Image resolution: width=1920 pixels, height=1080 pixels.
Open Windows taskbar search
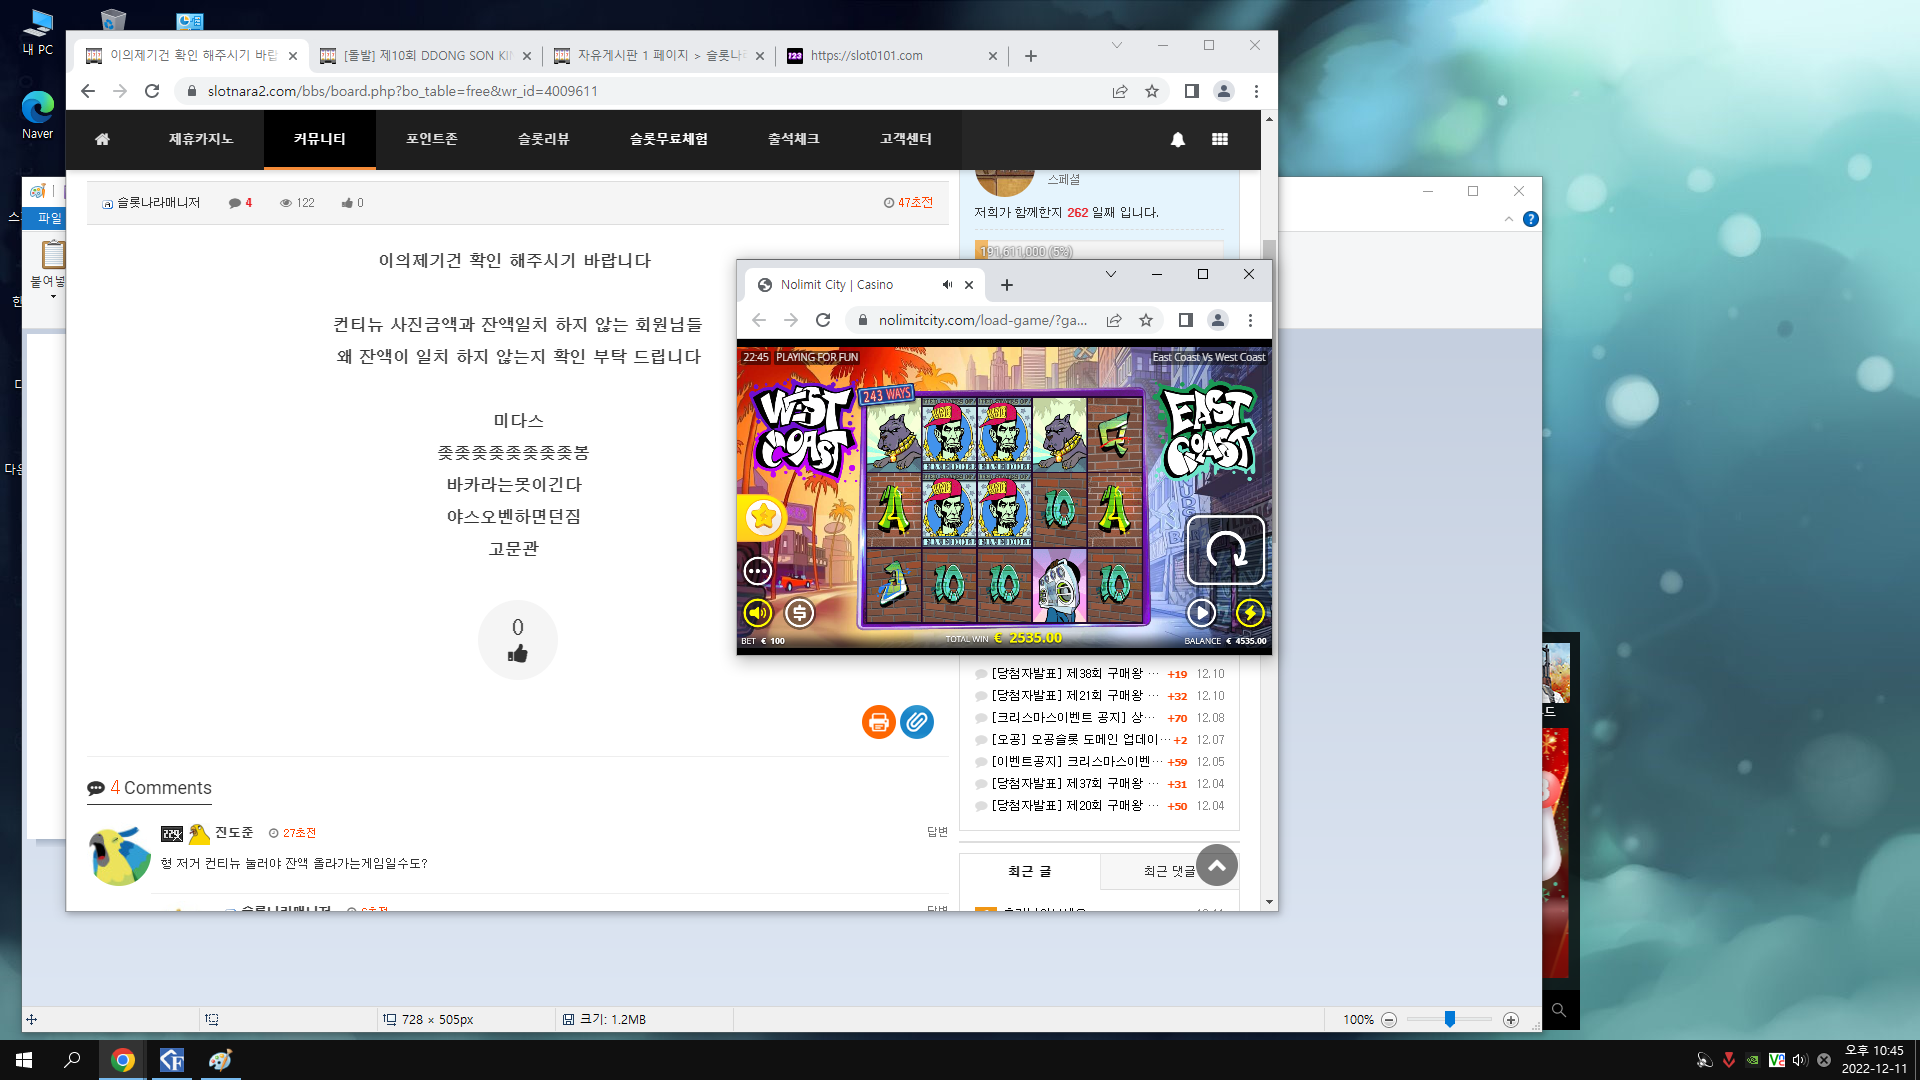[72, 1060]
